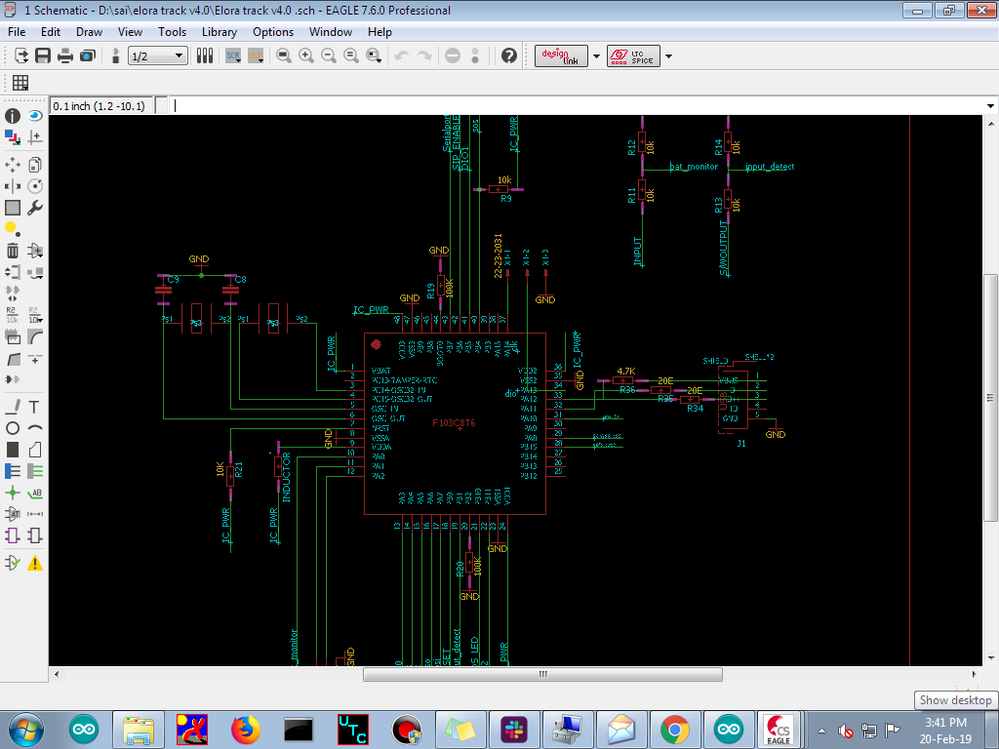999x749 pixels.
Task: Click the LTC Spice button
Action: point(633,56)
